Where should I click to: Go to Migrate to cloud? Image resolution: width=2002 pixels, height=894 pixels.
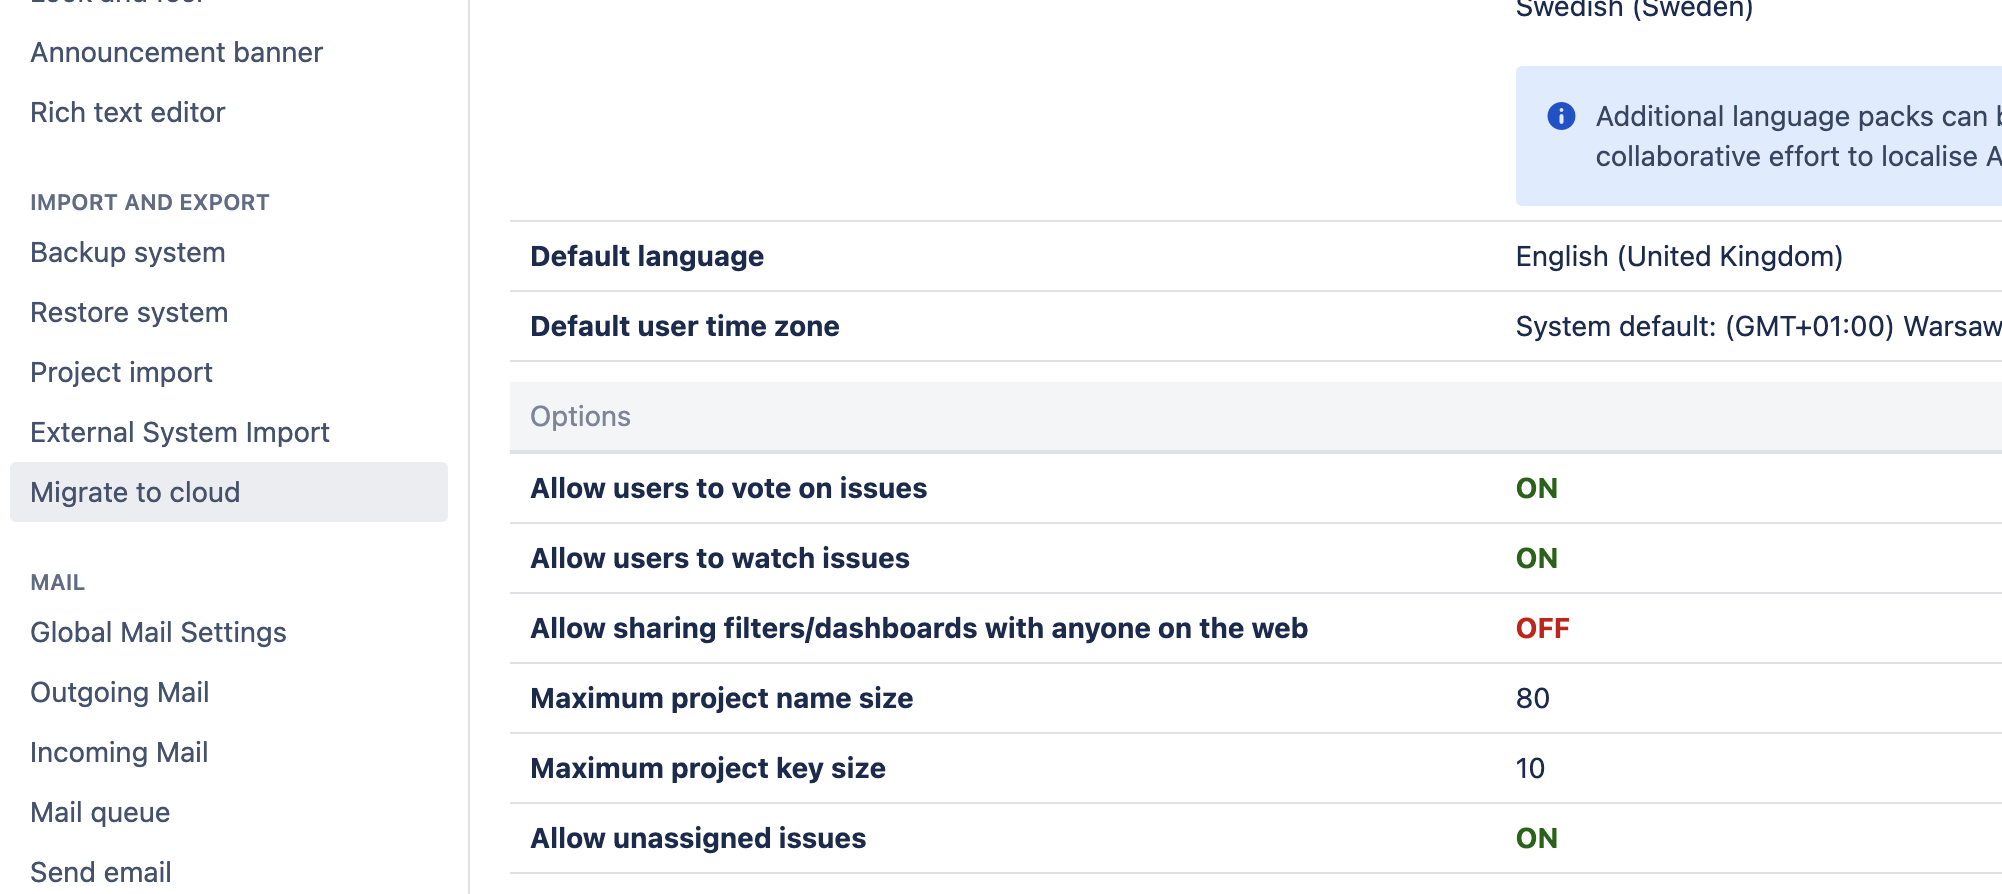(x=135, y=492)
